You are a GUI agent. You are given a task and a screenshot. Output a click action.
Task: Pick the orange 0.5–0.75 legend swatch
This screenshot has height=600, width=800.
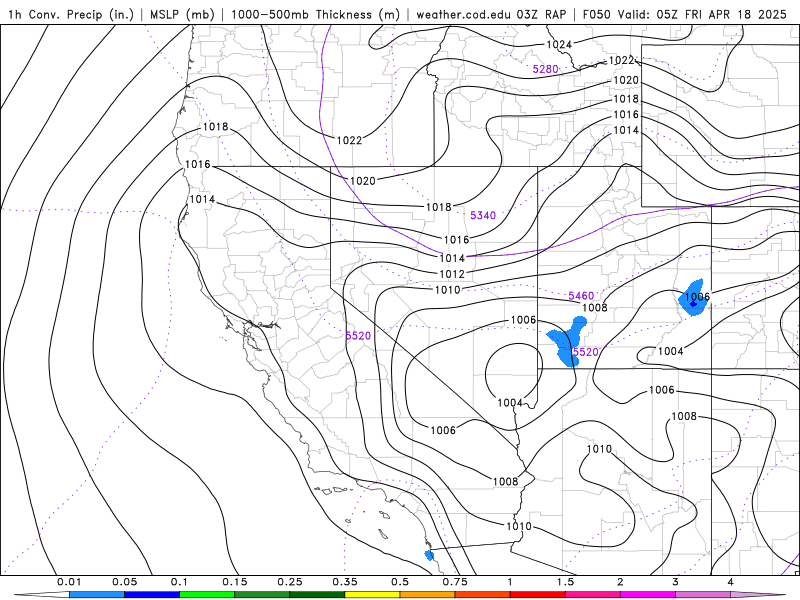click(428, 595)
